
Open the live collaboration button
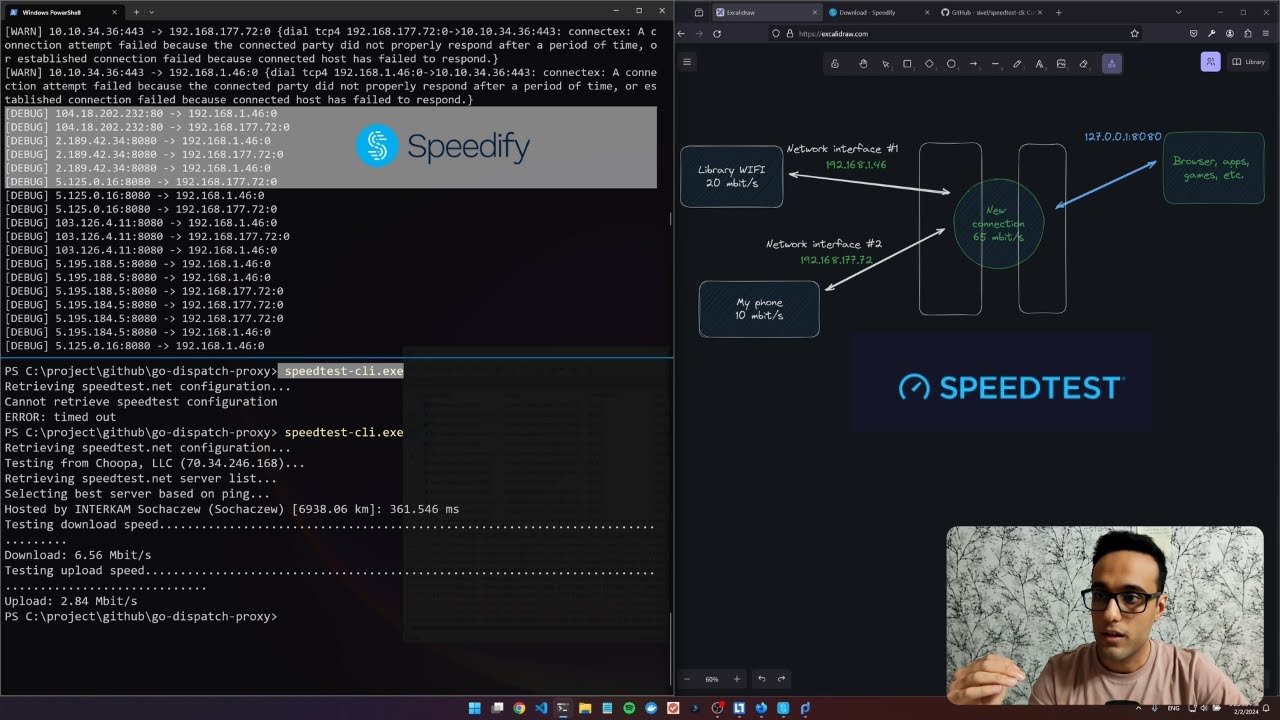coord(1210,62)
